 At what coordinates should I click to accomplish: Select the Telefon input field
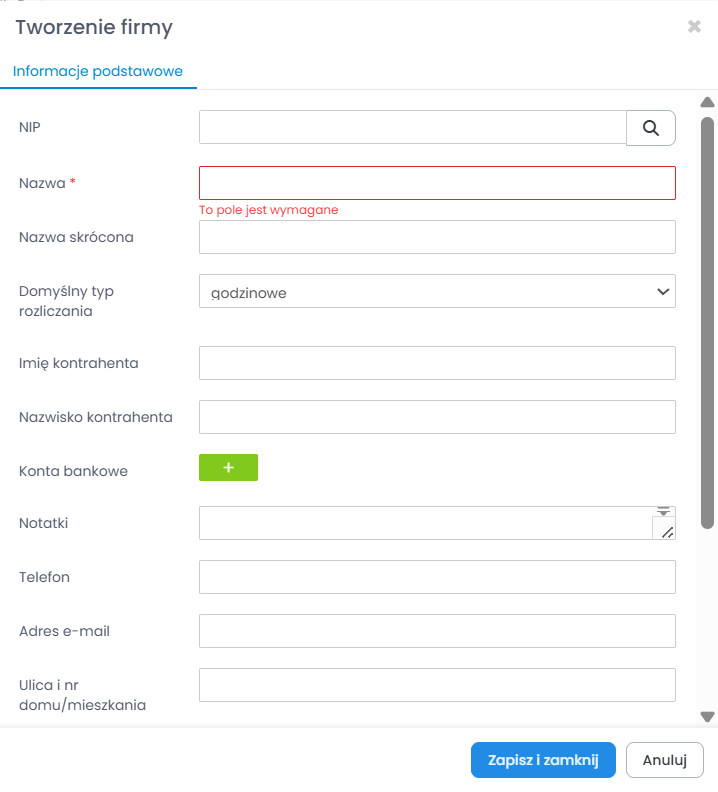(437, 577)
